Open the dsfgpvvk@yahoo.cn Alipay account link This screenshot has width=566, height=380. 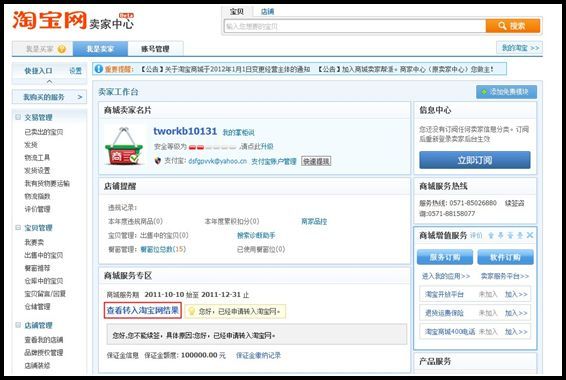[217, 161]
